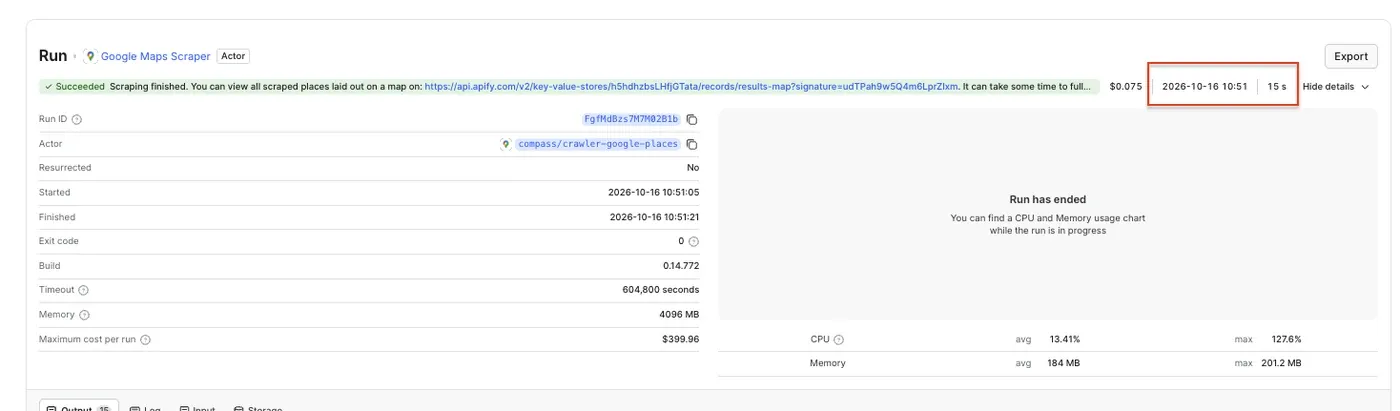Copy the compass/crawler-google-places actor name
Image resolution: width=1400 pixels, height=411 pixels.
[691, 144]
